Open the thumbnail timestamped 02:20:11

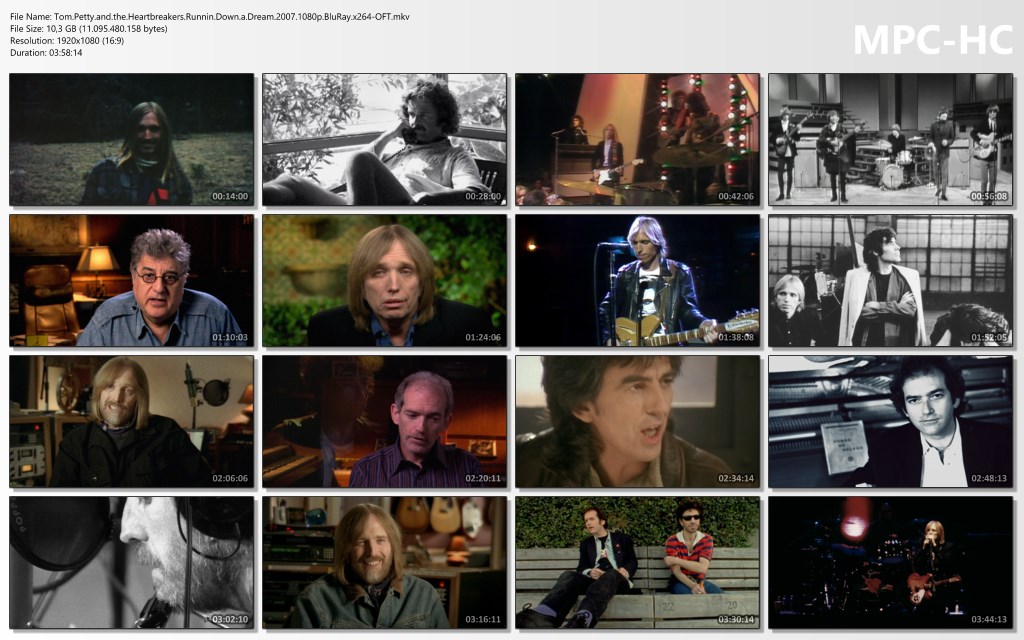click(384, 421)
